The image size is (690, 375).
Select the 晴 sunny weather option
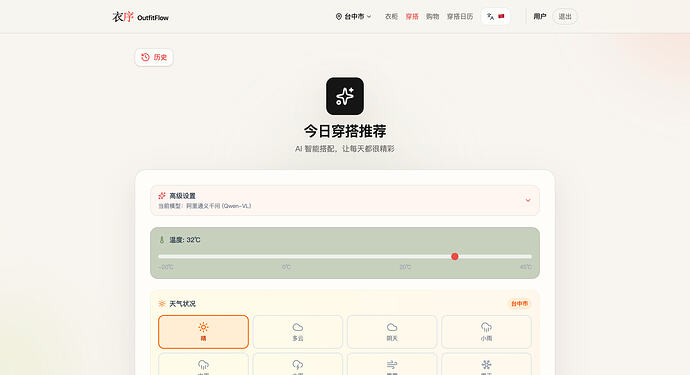(x=203, y=332)
